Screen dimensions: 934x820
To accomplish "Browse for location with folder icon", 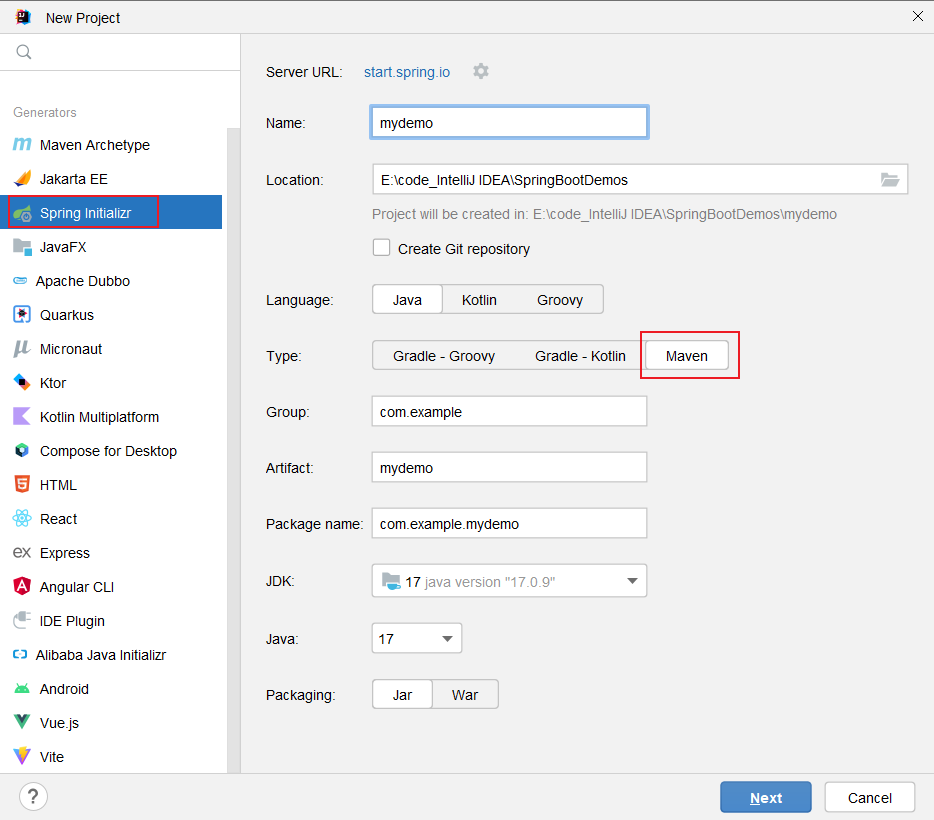I will 889,179.
